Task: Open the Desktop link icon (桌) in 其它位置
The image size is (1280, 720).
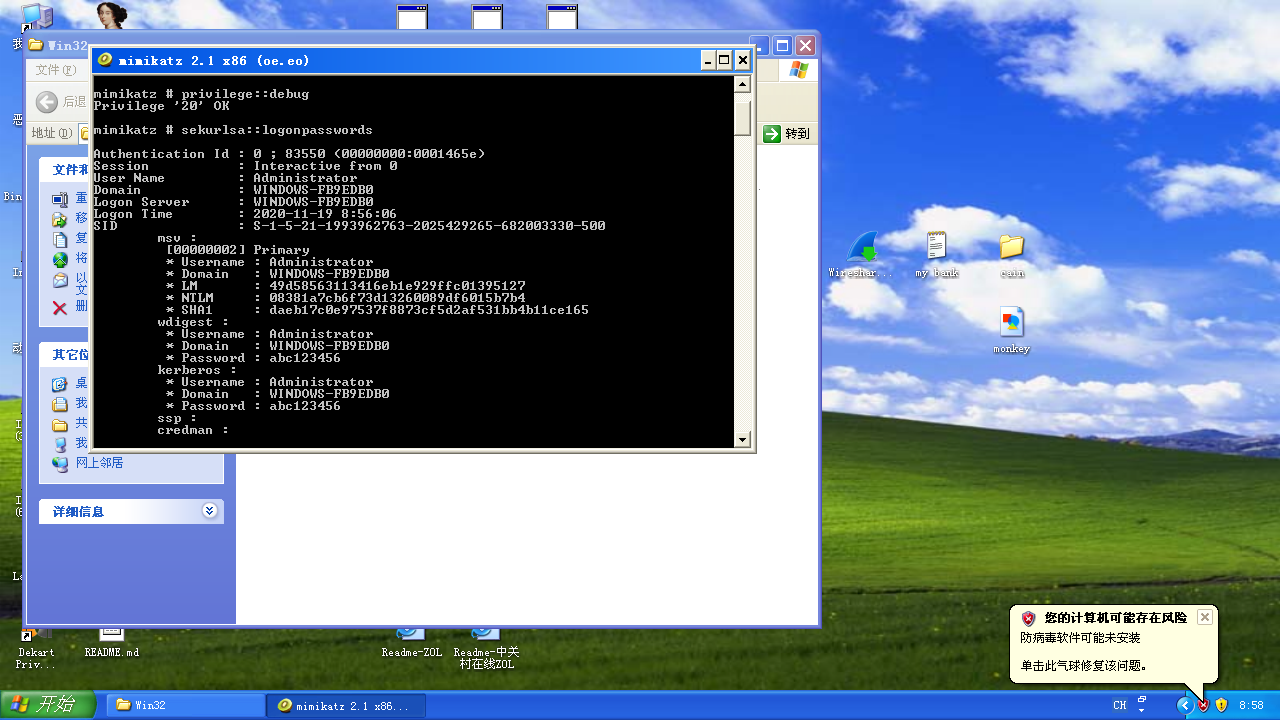Action: click(x=60, y=384)
